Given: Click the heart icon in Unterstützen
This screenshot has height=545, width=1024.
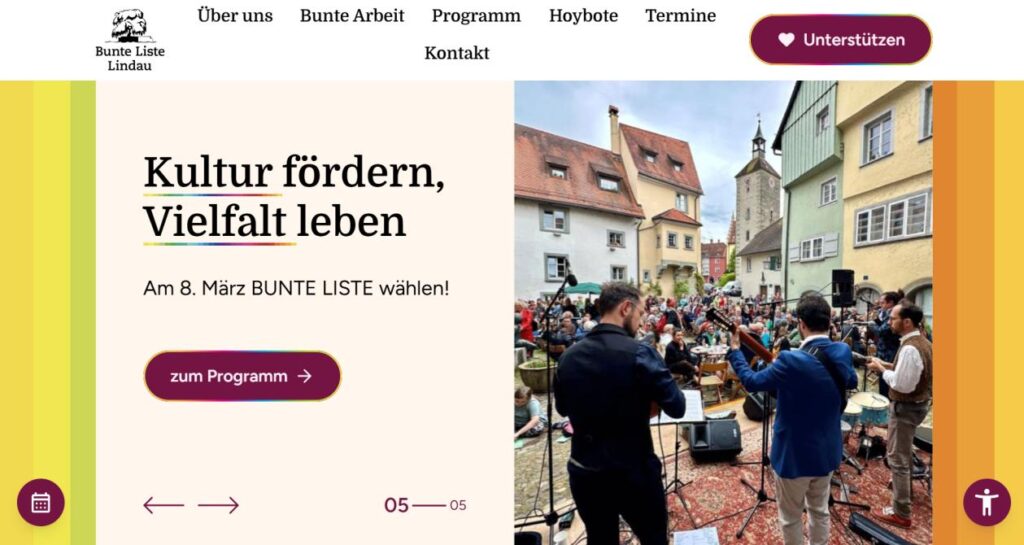Looking at the screenshot, I should (x=786, y=40).
